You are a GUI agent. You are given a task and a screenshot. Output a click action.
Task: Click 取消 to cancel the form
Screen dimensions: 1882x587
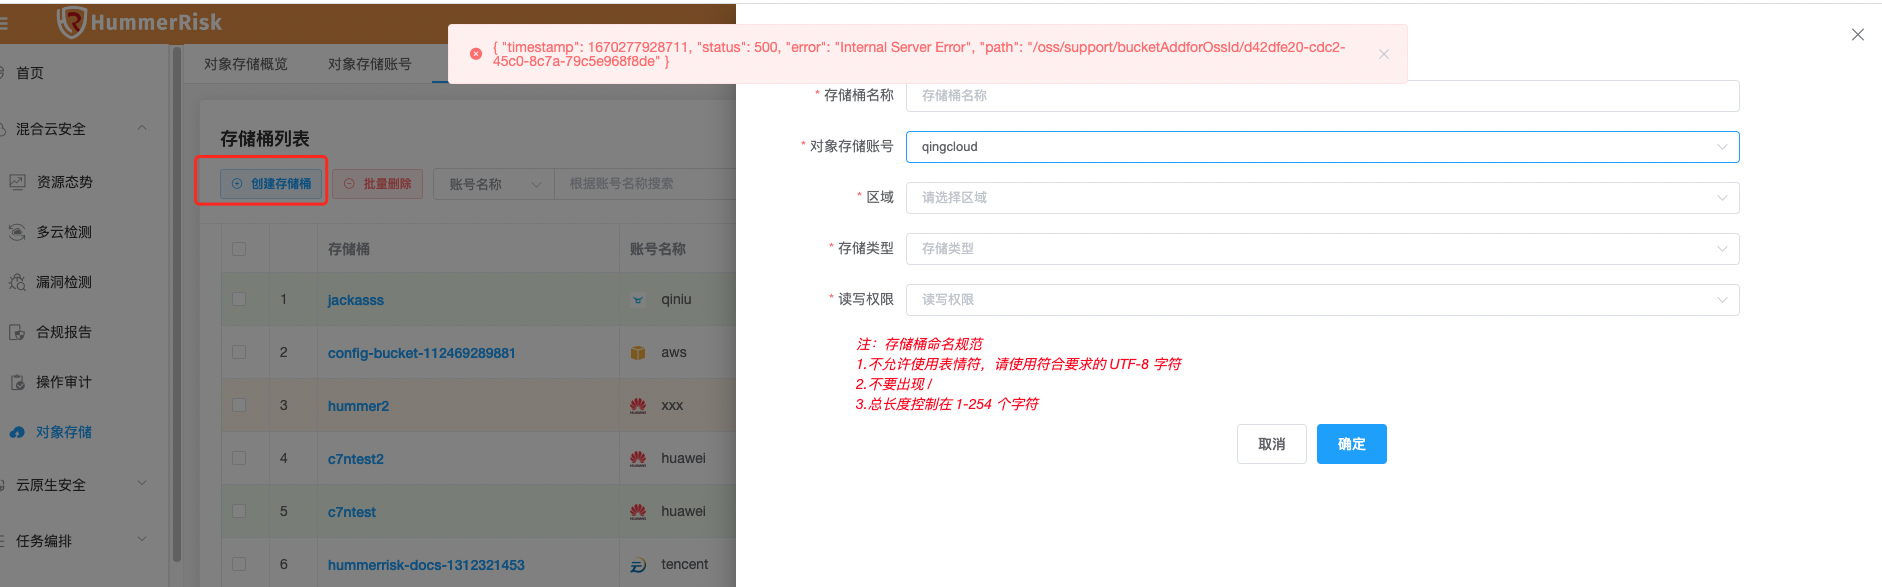tap(1272, 444)
